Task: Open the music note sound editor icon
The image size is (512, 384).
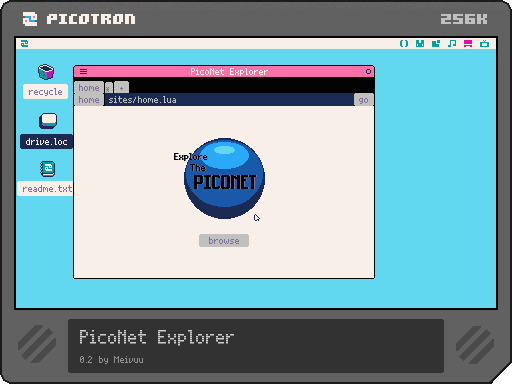Action: [x=452, y=43]
